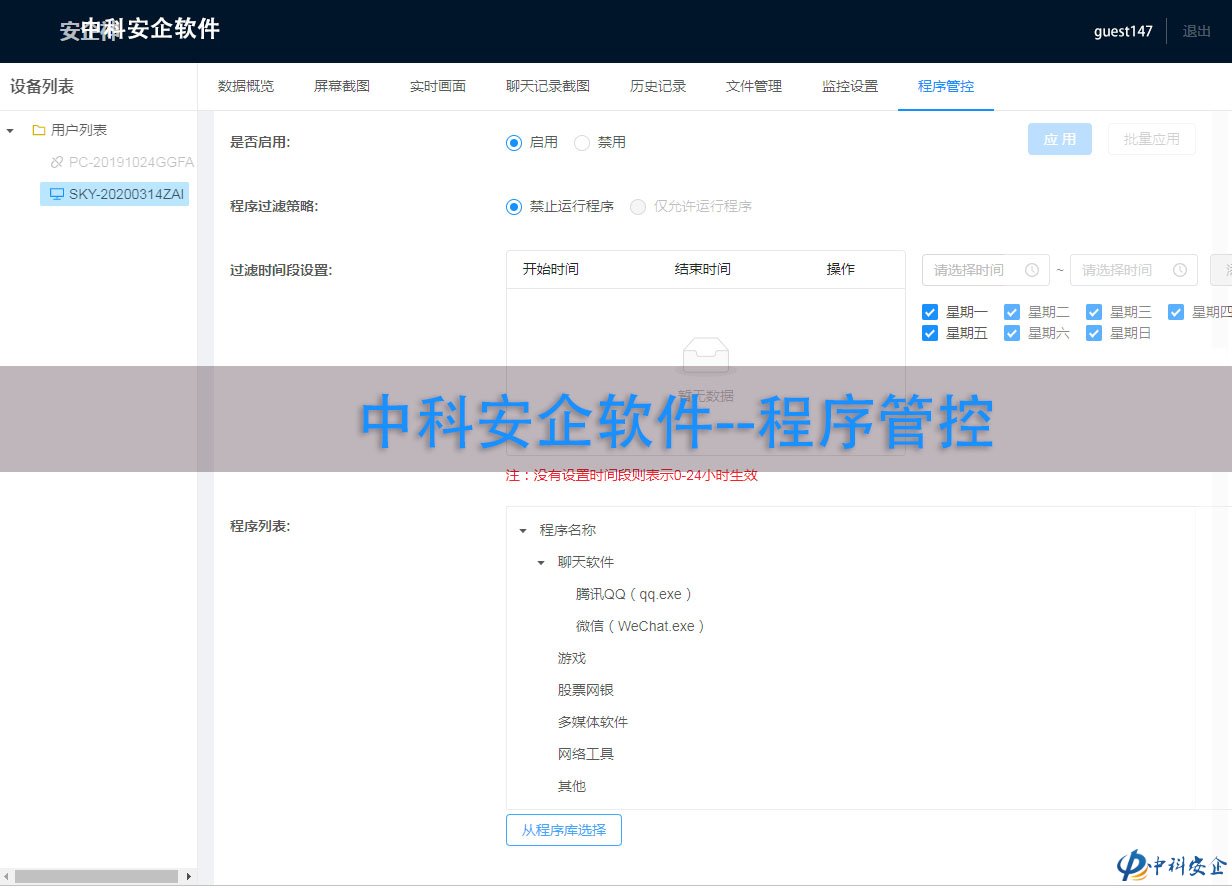1232x888 pixels.
Task: Select the 程序管控 tab
Action: coord(946,87)
